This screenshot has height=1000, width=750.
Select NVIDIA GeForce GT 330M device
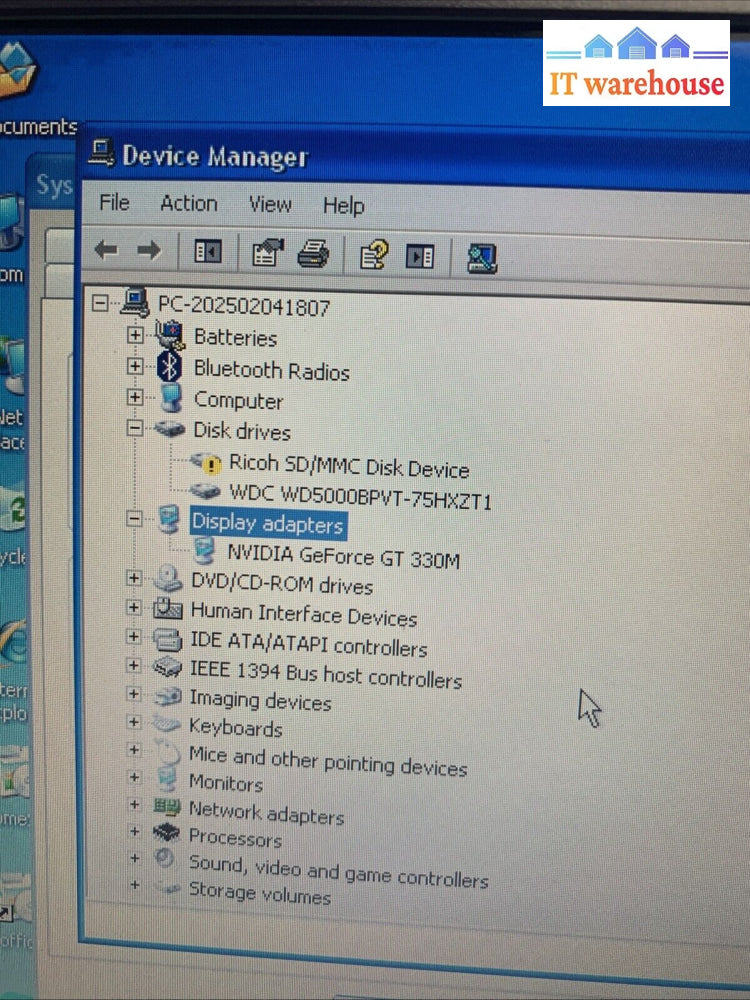[343, 557]
